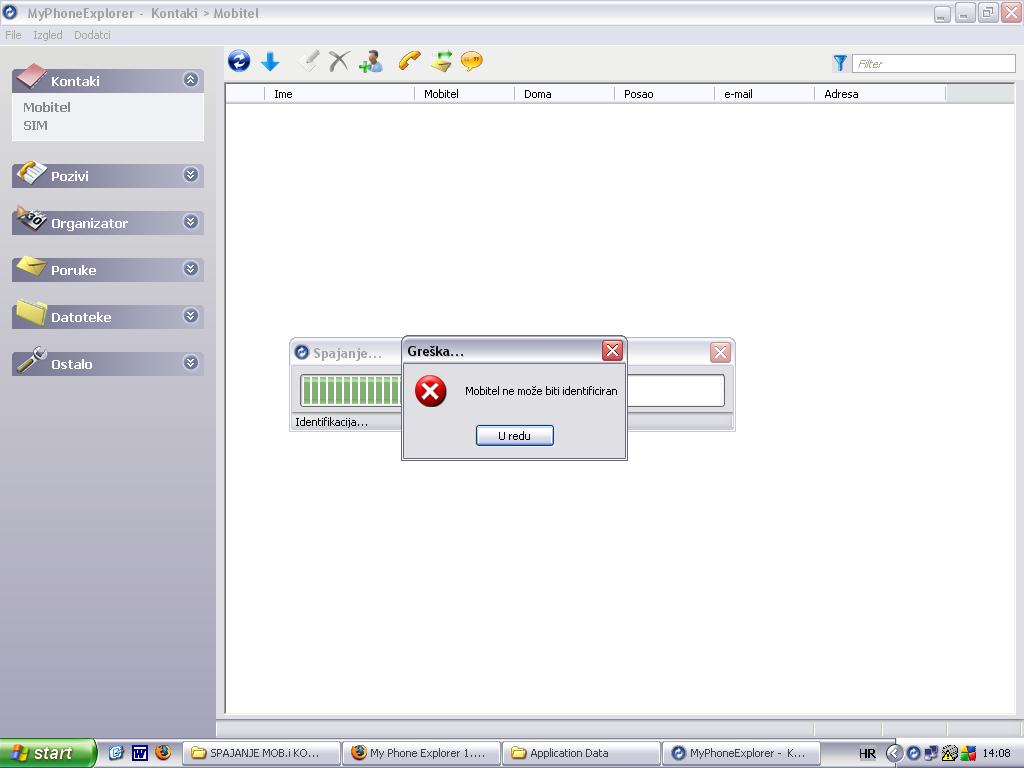1024x768 pixels.
Task: Close the Spajanje connection dialog
Action: (x=720, y=353)
